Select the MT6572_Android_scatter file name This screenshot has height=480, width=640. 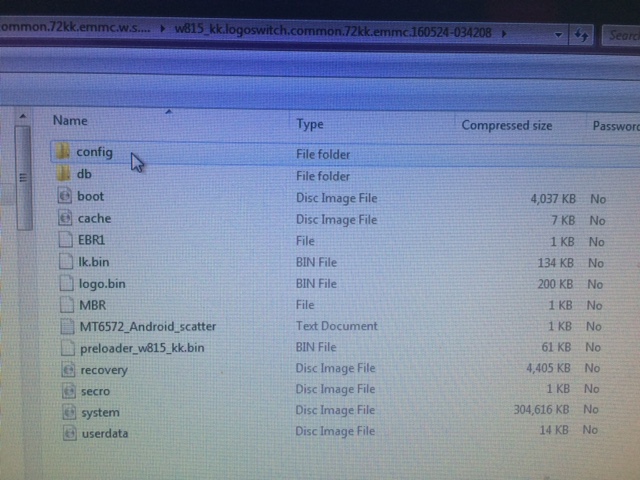tap(148, 327)
